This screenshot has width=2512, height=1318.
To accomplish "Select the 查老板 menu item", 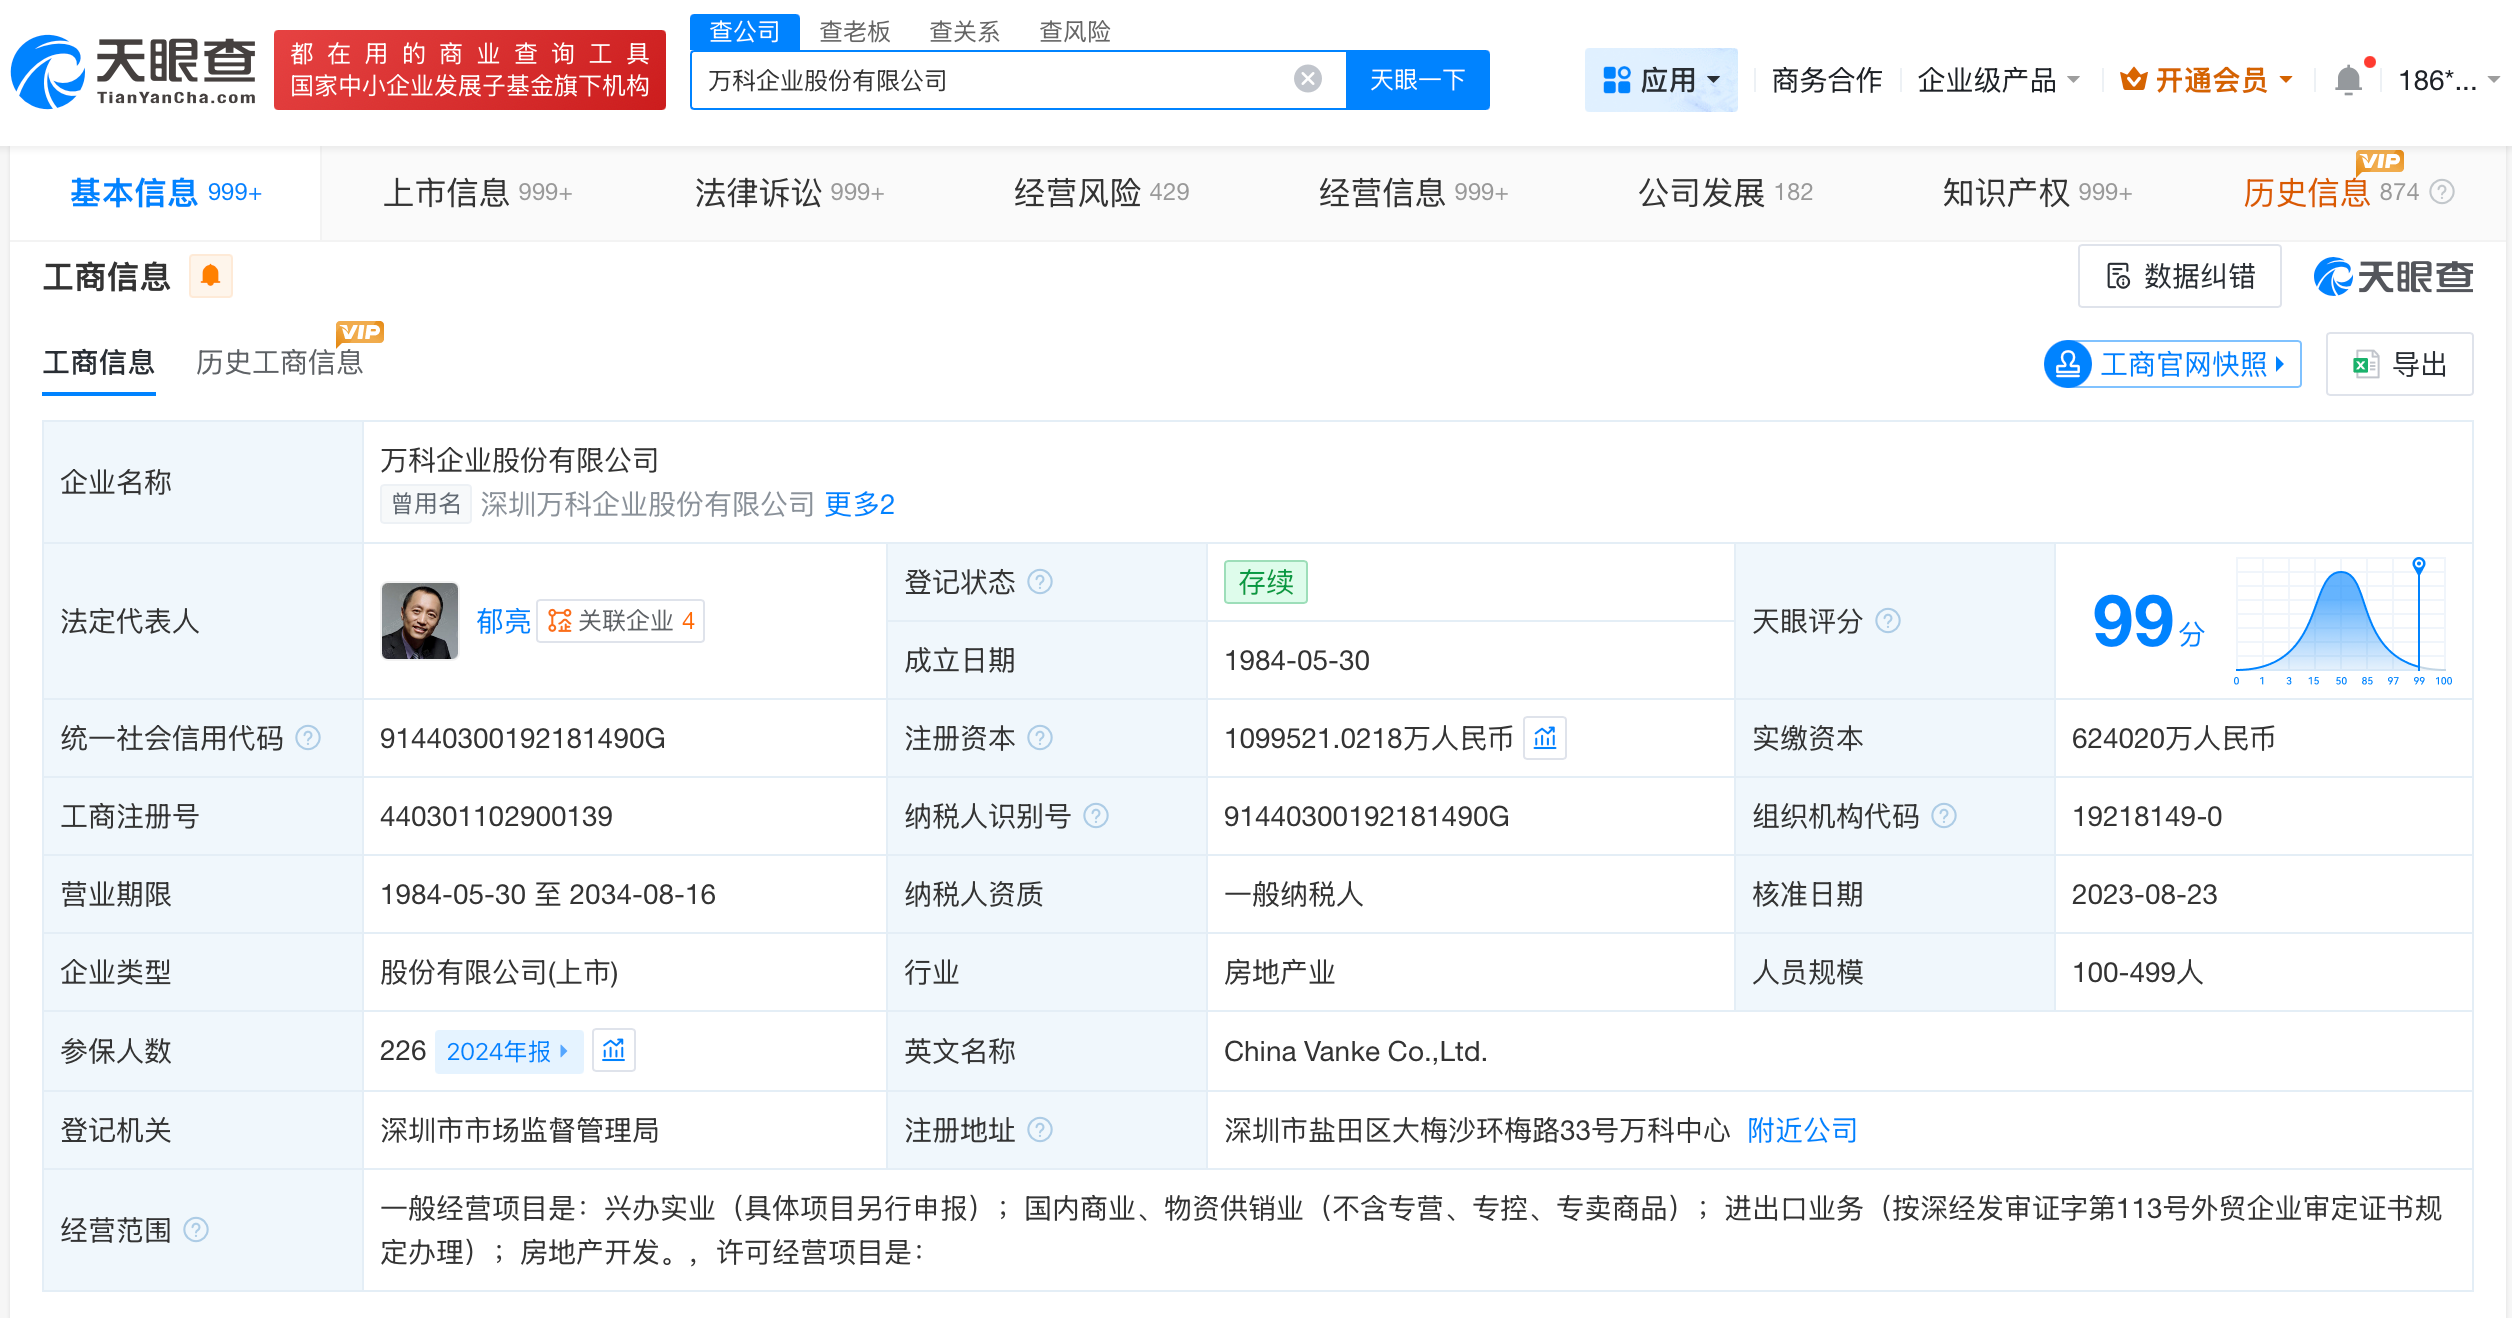I will [853, 31].
